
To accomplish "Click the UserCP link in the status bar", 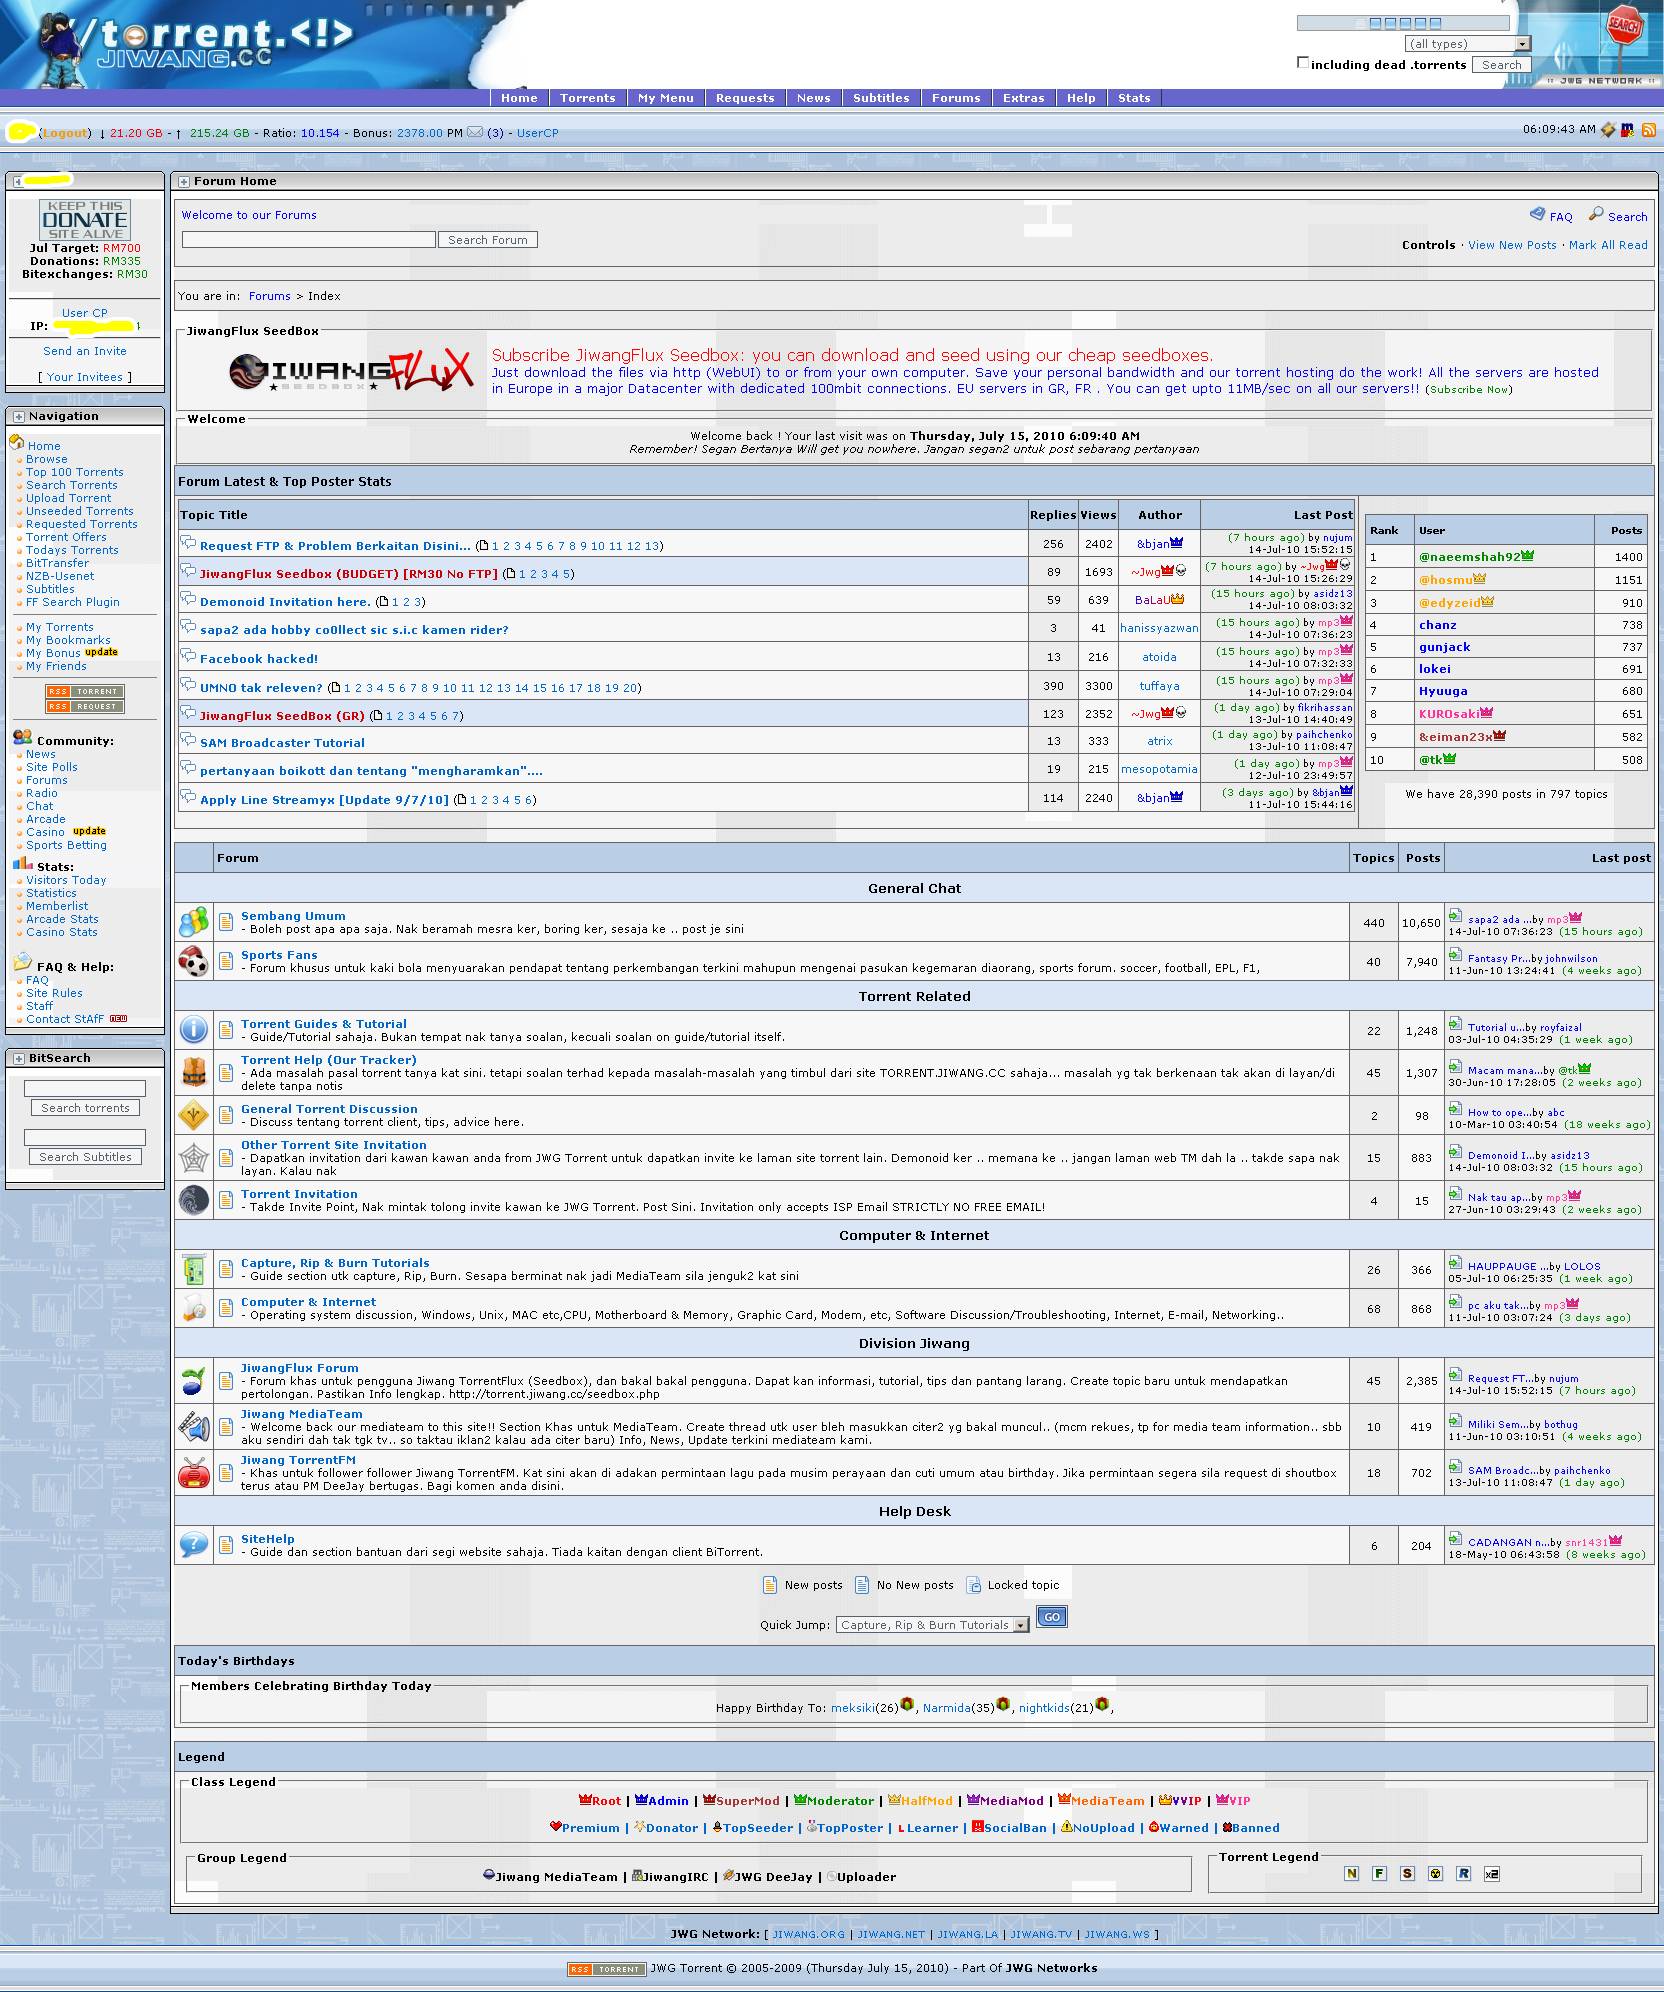I will pos(537,133).
